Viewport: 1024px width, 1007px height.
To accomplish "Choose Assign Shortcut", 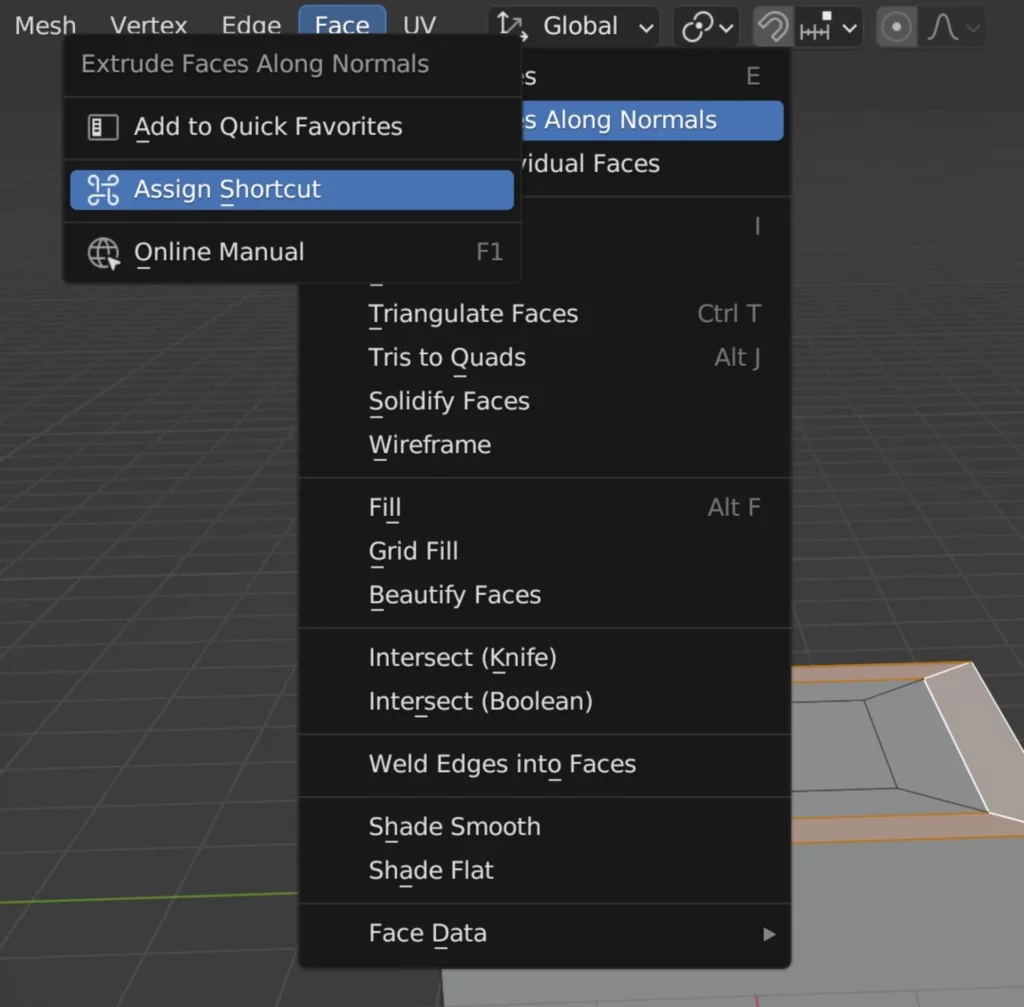I will tap(292, 190).
